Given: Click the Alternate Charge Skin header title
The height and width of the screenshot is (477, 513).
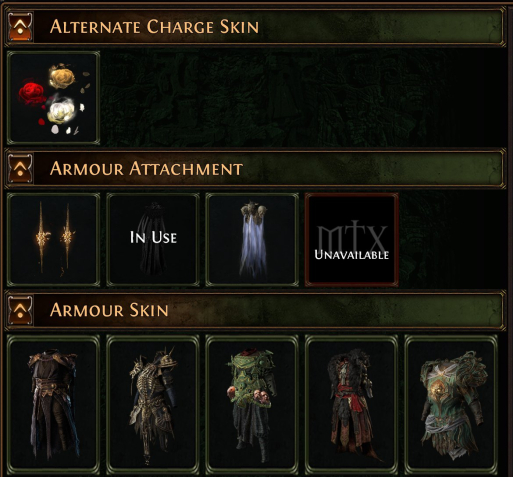Looking at the screenshot, I should (x=154, y=27).
